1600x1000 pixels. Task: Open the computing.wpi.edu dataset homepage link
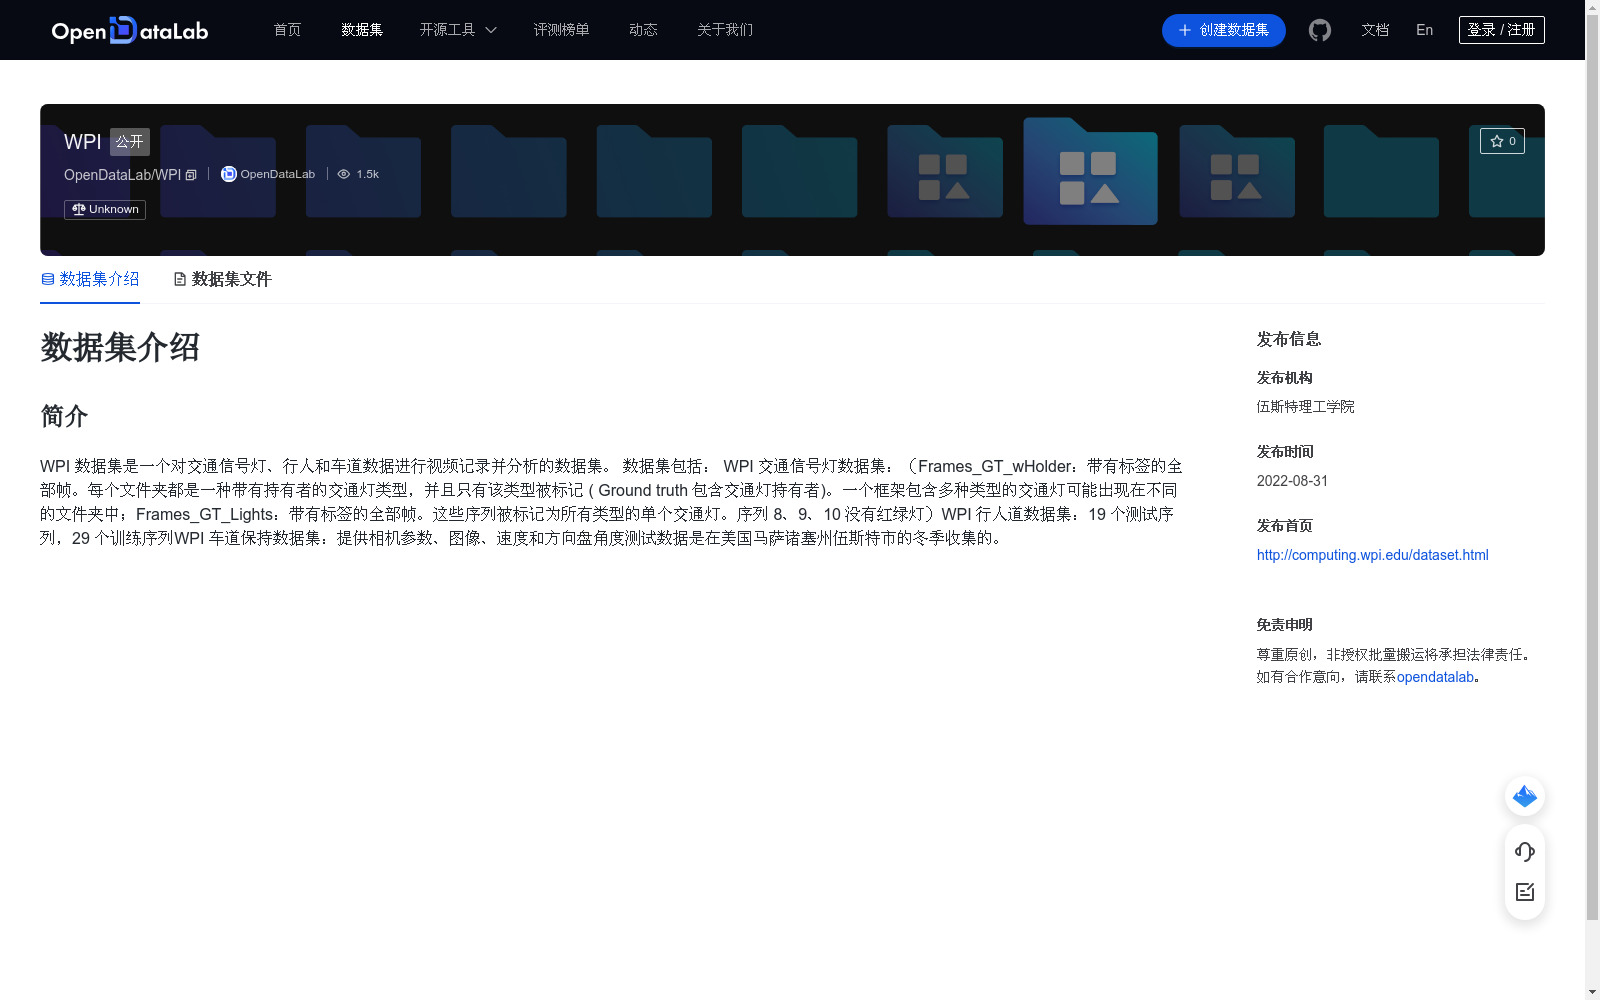pos(1373,555)
